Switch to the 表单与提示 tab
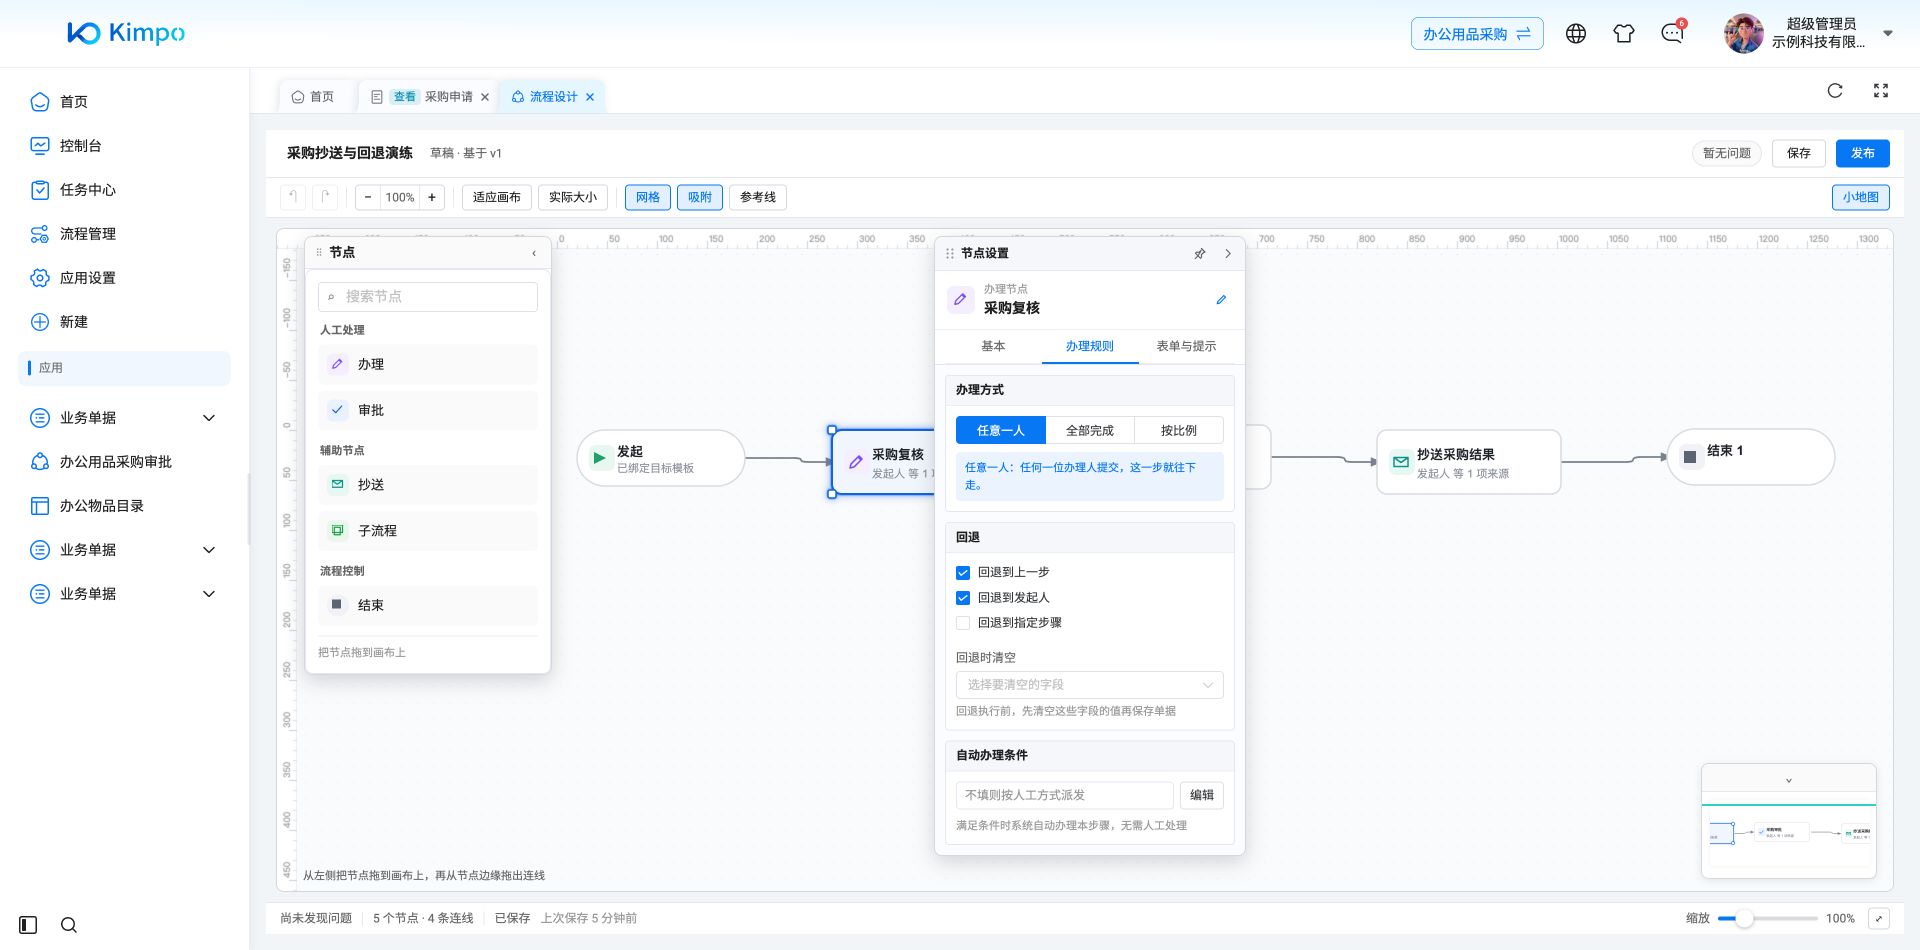 point(1187,346)
